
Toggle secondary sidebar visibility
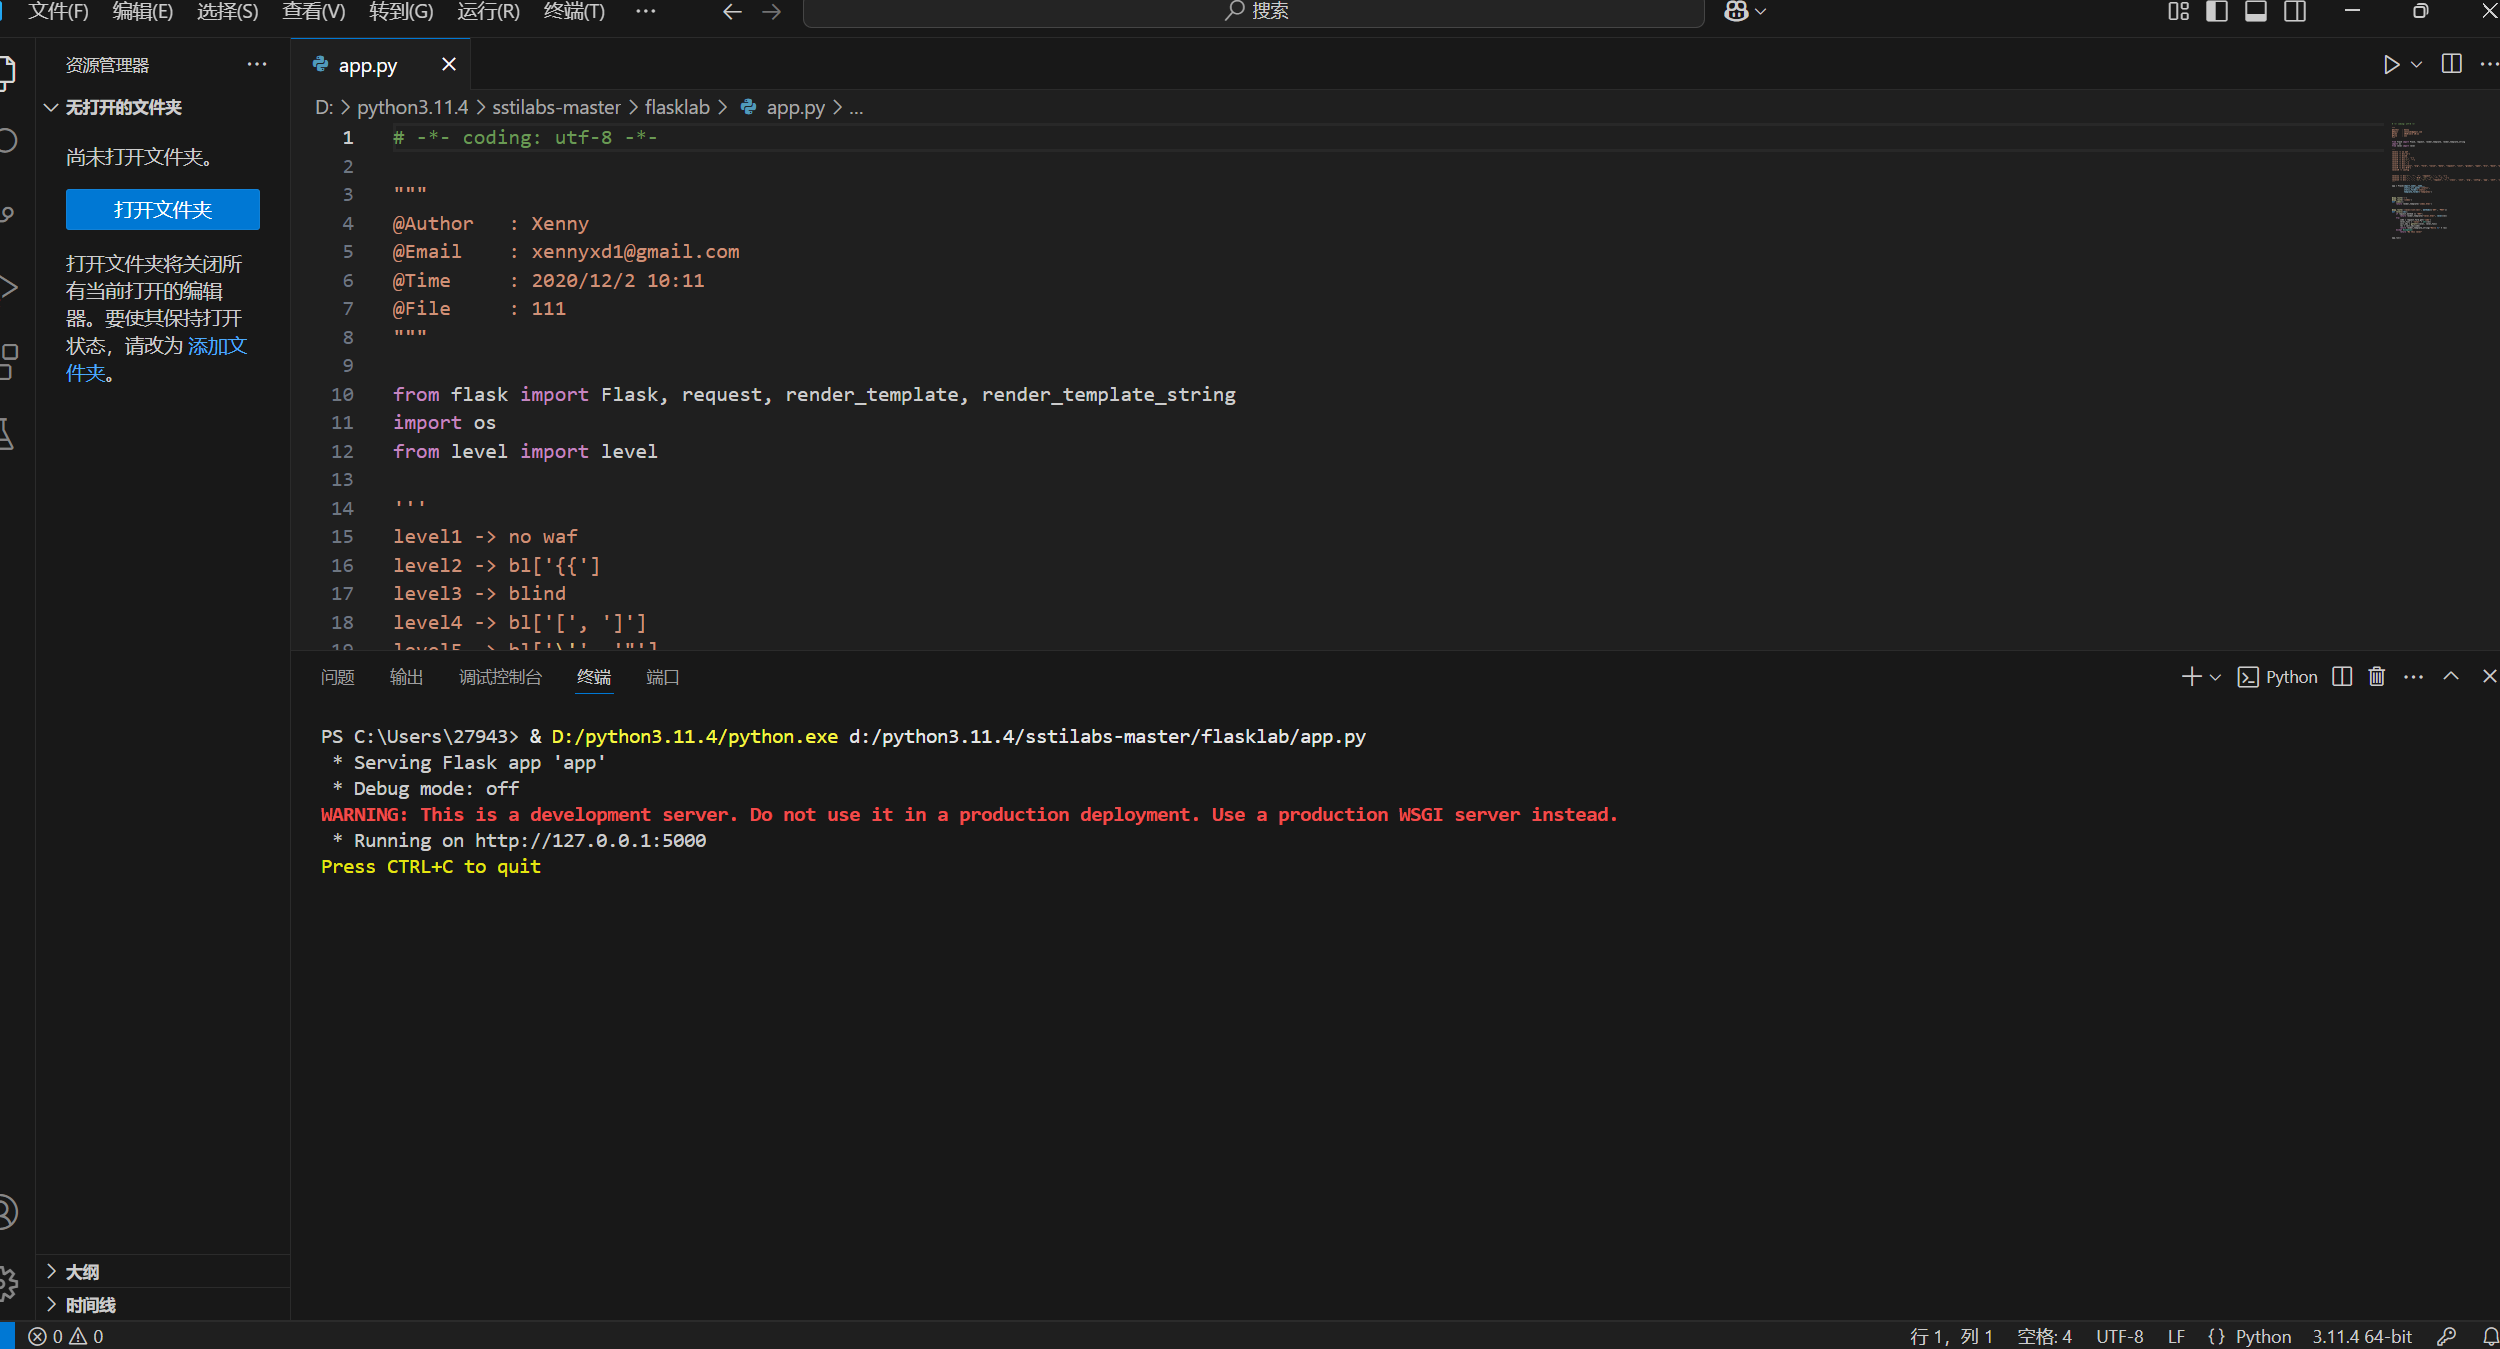coord(2295,11)
